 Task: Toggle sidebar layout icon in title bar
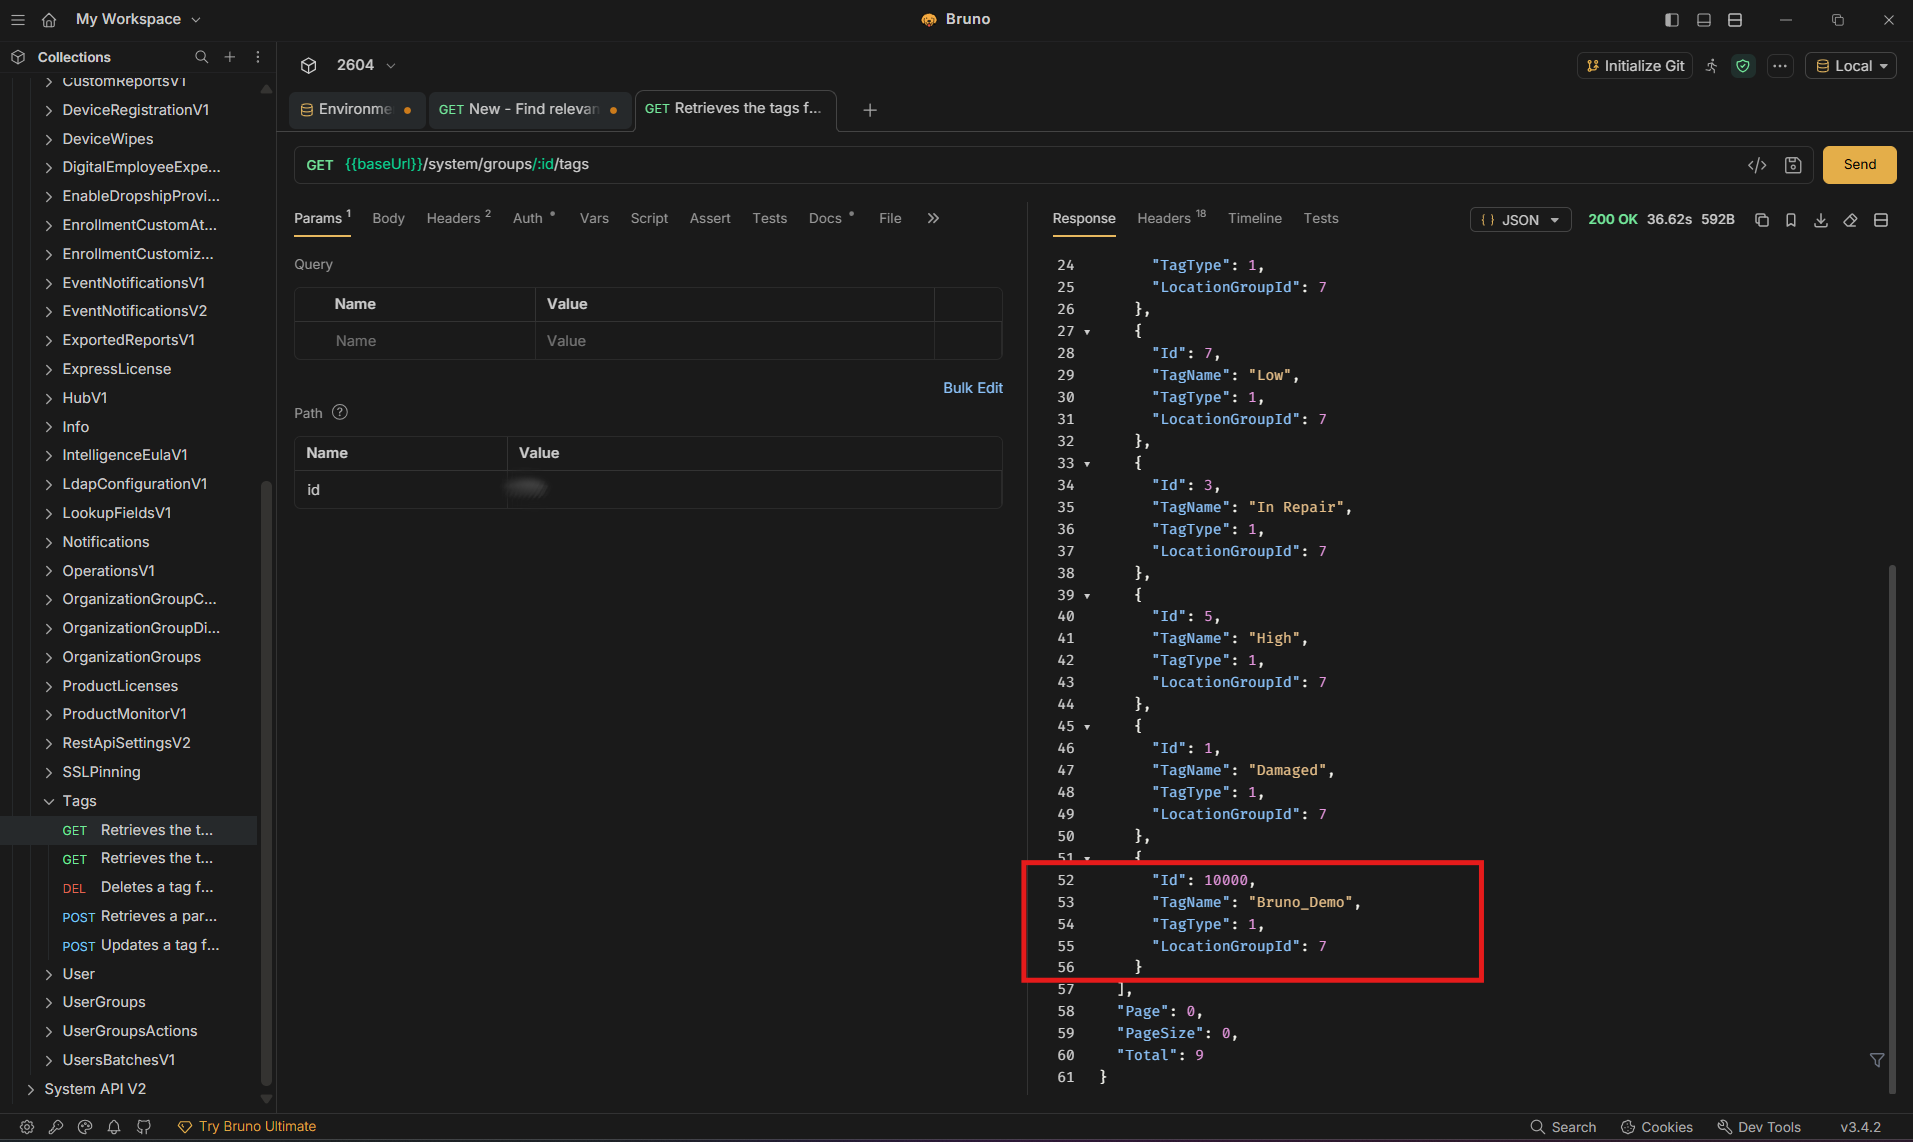[1672, 20]
